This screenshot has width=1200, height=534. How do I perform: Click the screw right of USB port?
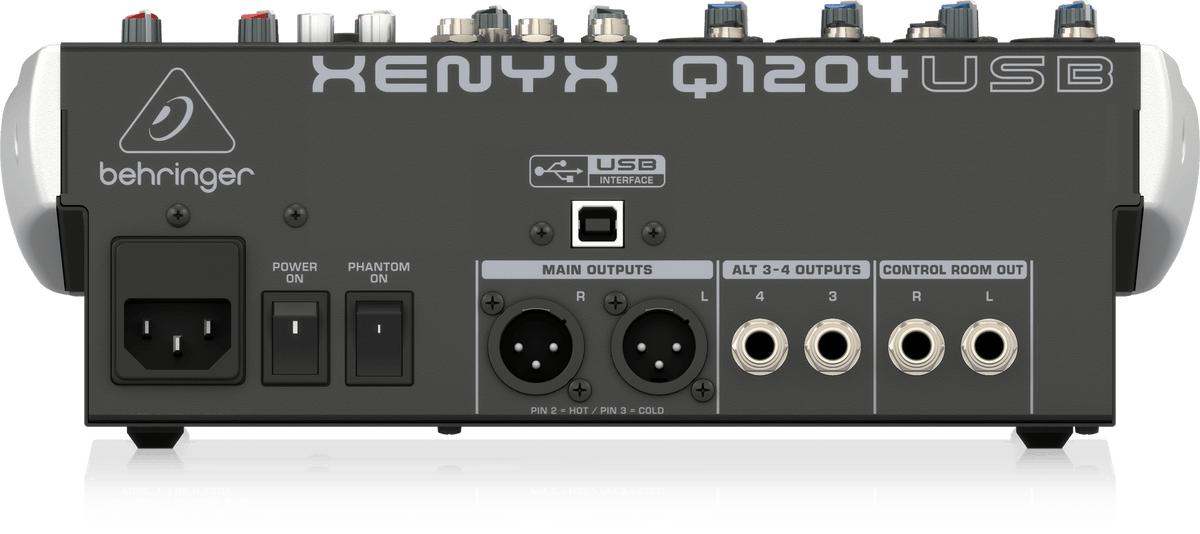(x=652, y=232)
